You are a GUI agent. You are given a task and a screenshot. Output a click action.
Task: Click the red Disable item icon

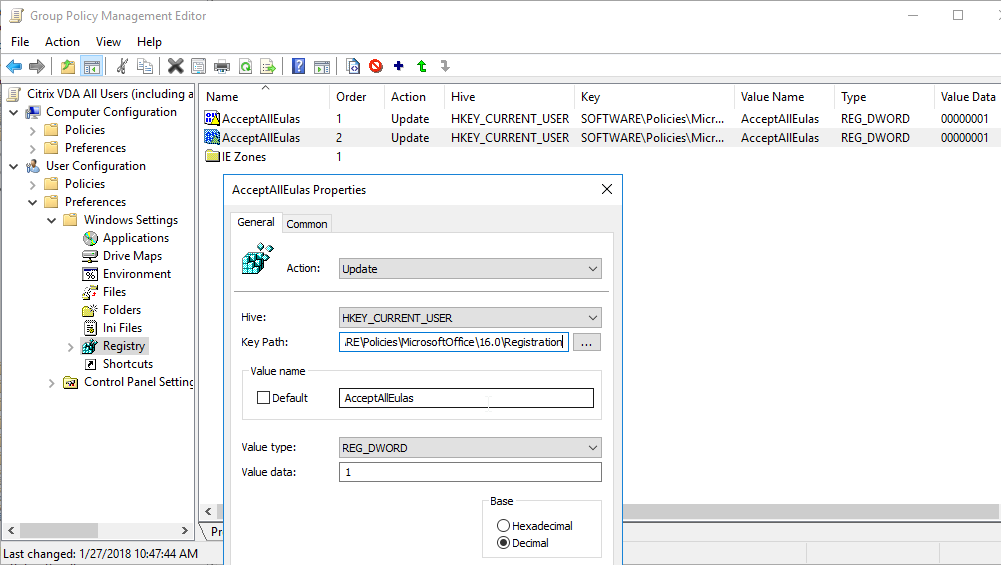pos(376,66)
